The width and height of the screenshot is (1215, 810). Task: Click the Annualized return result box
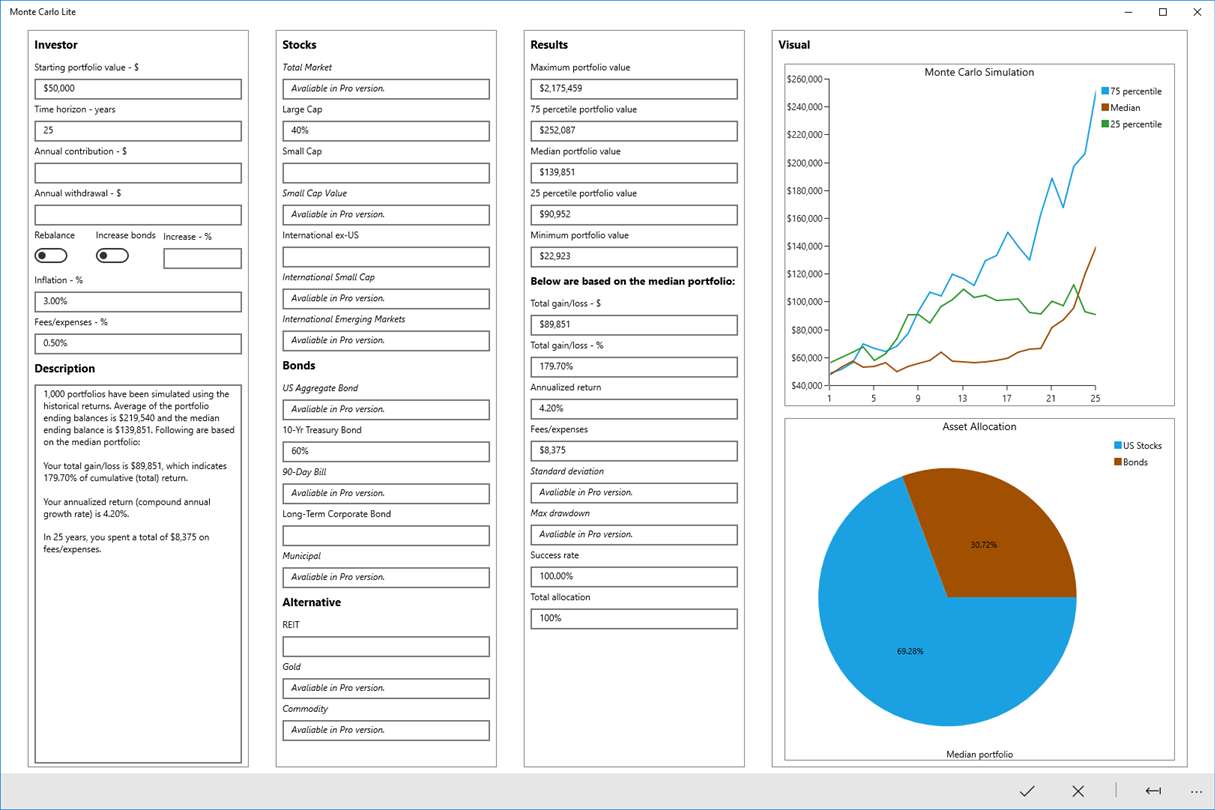tap(634, 409)
